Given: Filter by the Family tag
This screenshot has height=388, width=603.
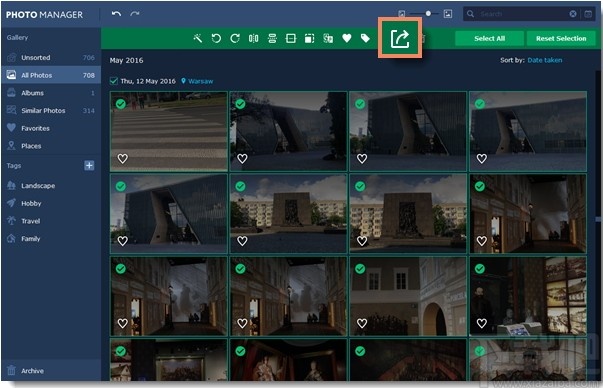Looking at the screenshot, I should coord(31,239).
